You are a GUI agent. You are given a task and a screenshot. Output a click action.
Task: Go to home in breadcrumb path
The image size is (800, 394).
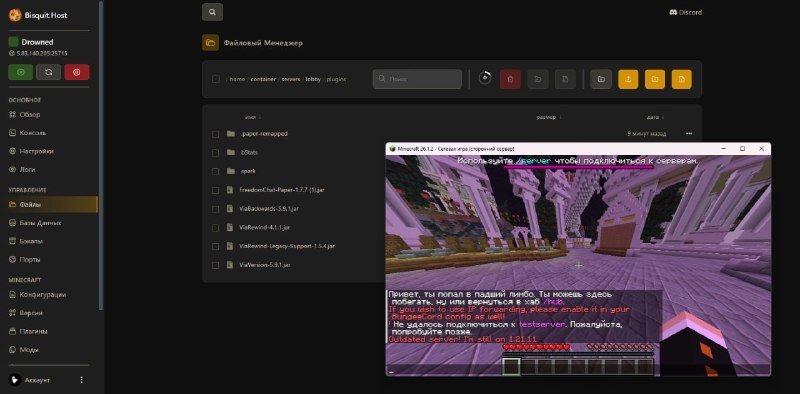coord(237,79)
